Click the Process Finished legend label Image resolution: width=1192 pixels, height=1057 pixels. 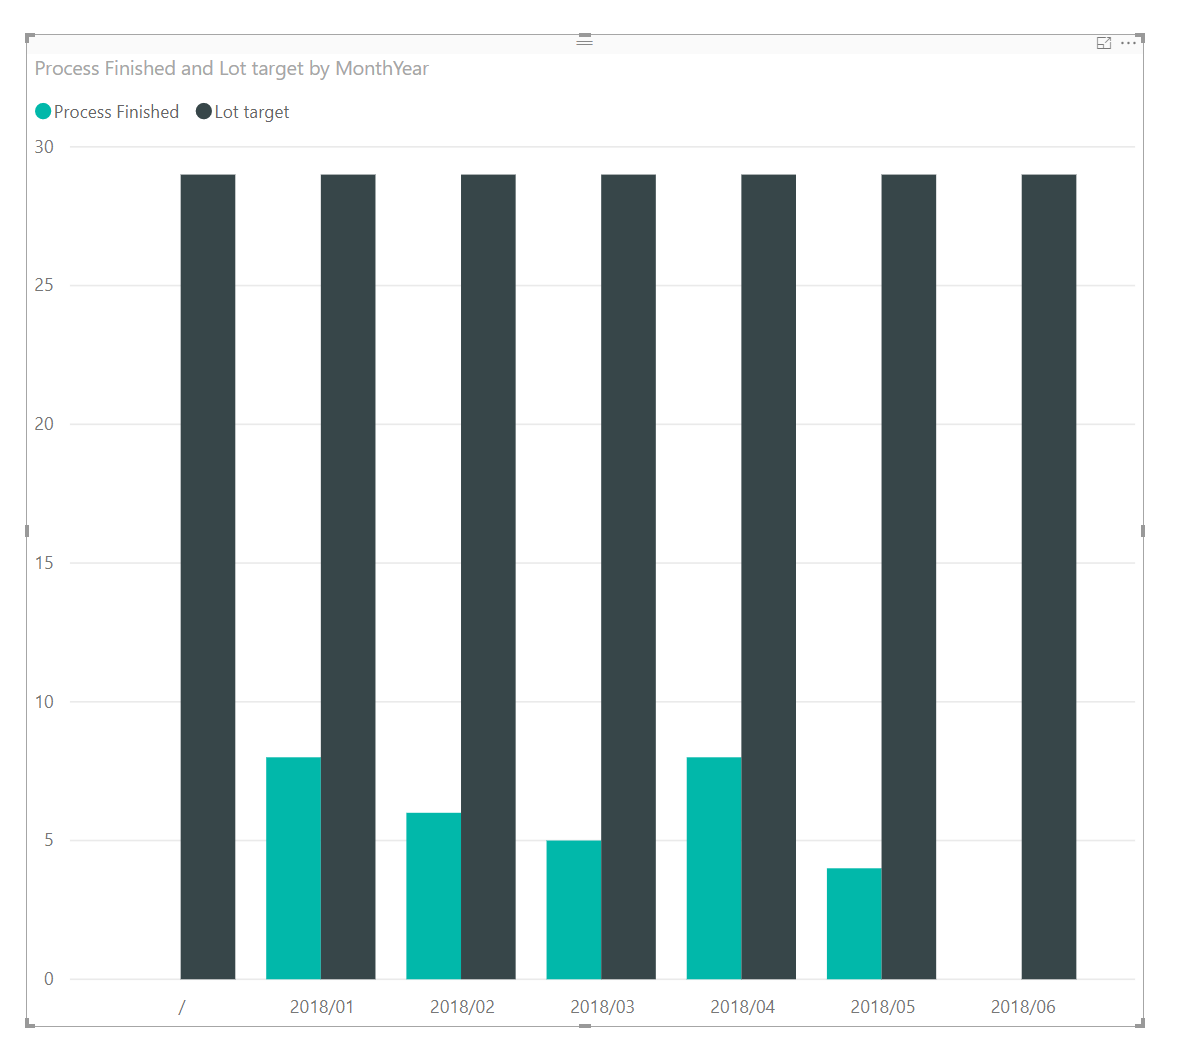pyautogui.click(x=116, y=113)
